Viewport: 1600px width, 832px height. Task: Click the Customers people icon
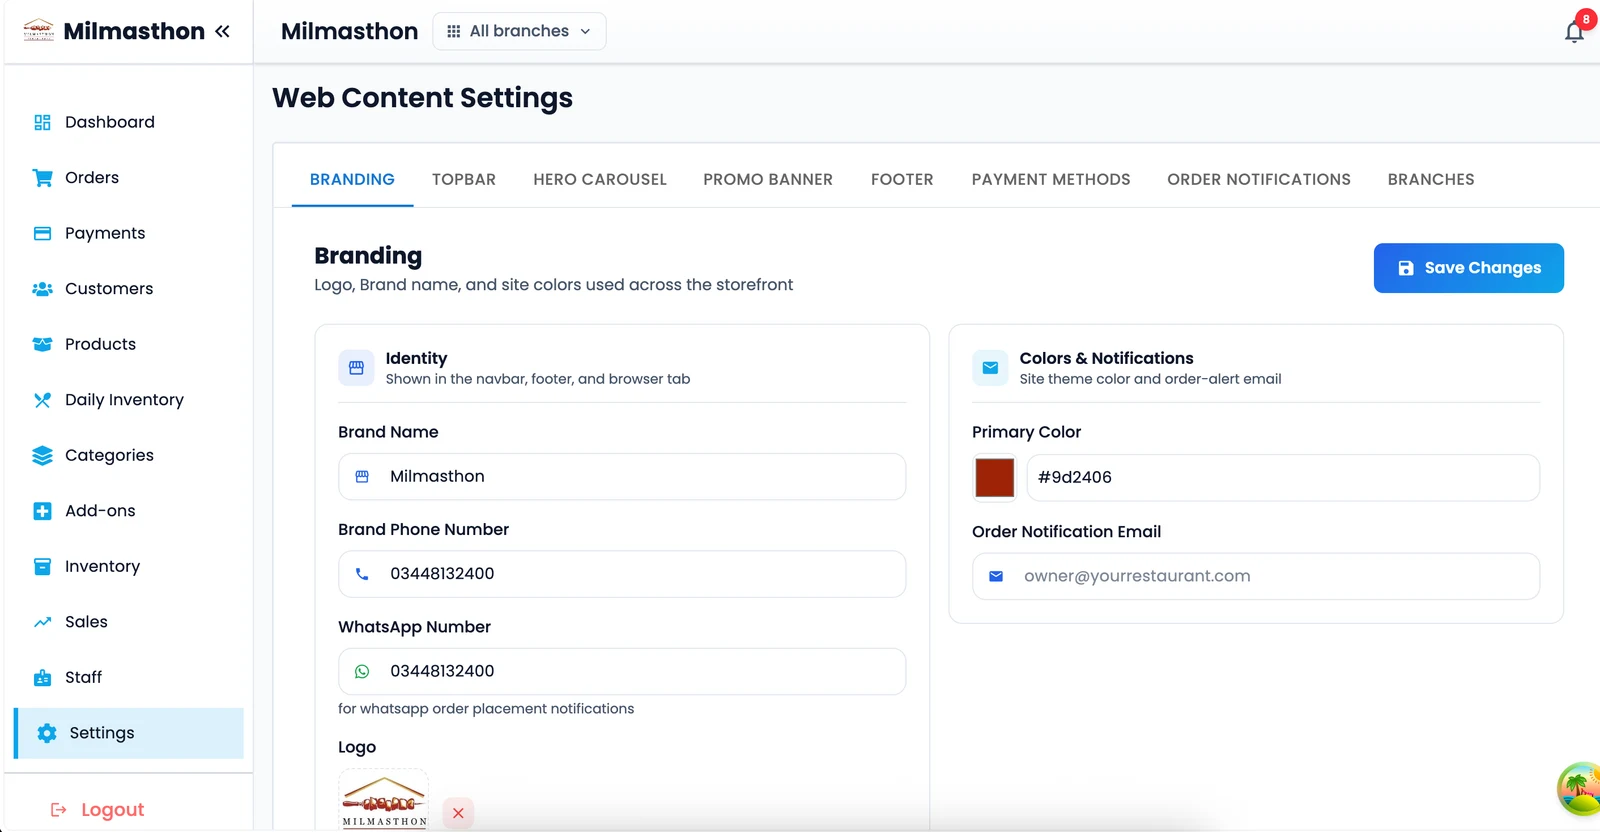(x=42, y=289)
